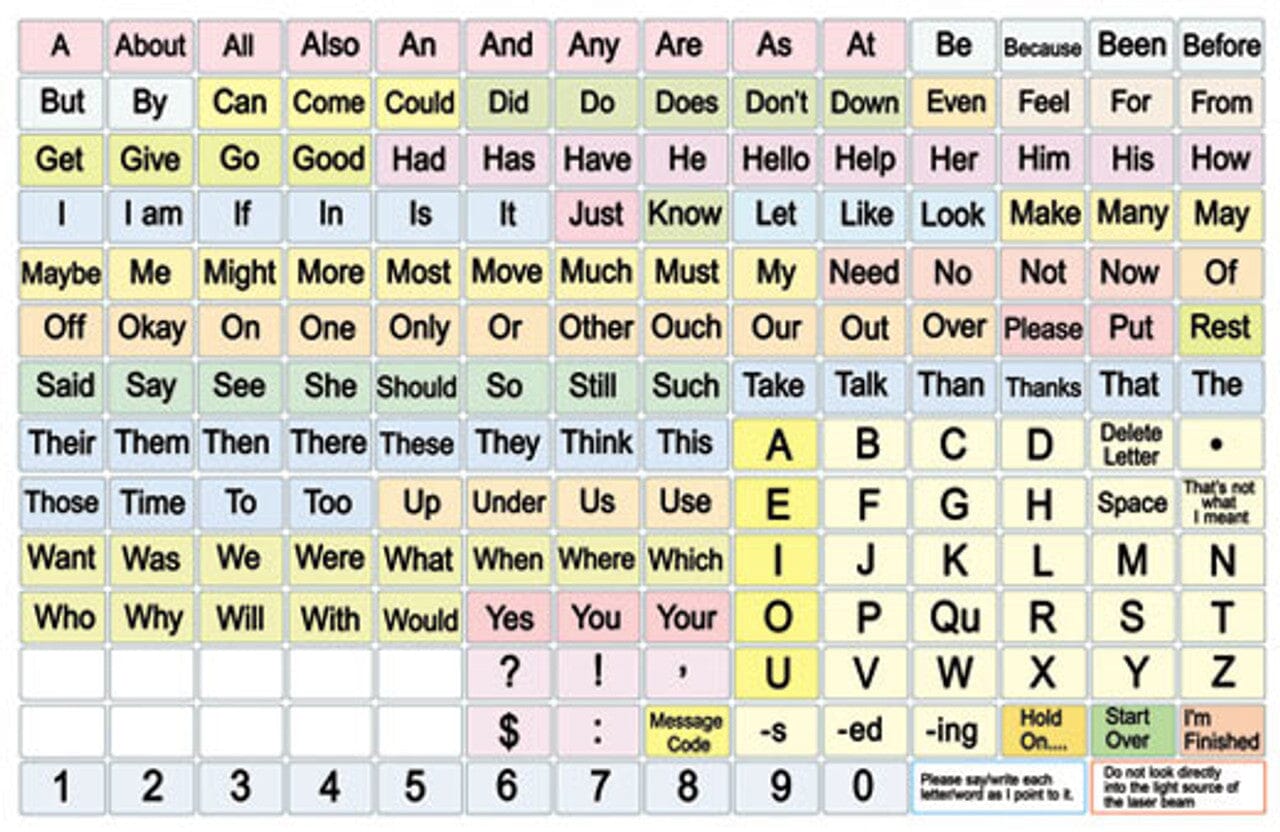
Task: Tap the letter "Qu" key
Action: 952,617
